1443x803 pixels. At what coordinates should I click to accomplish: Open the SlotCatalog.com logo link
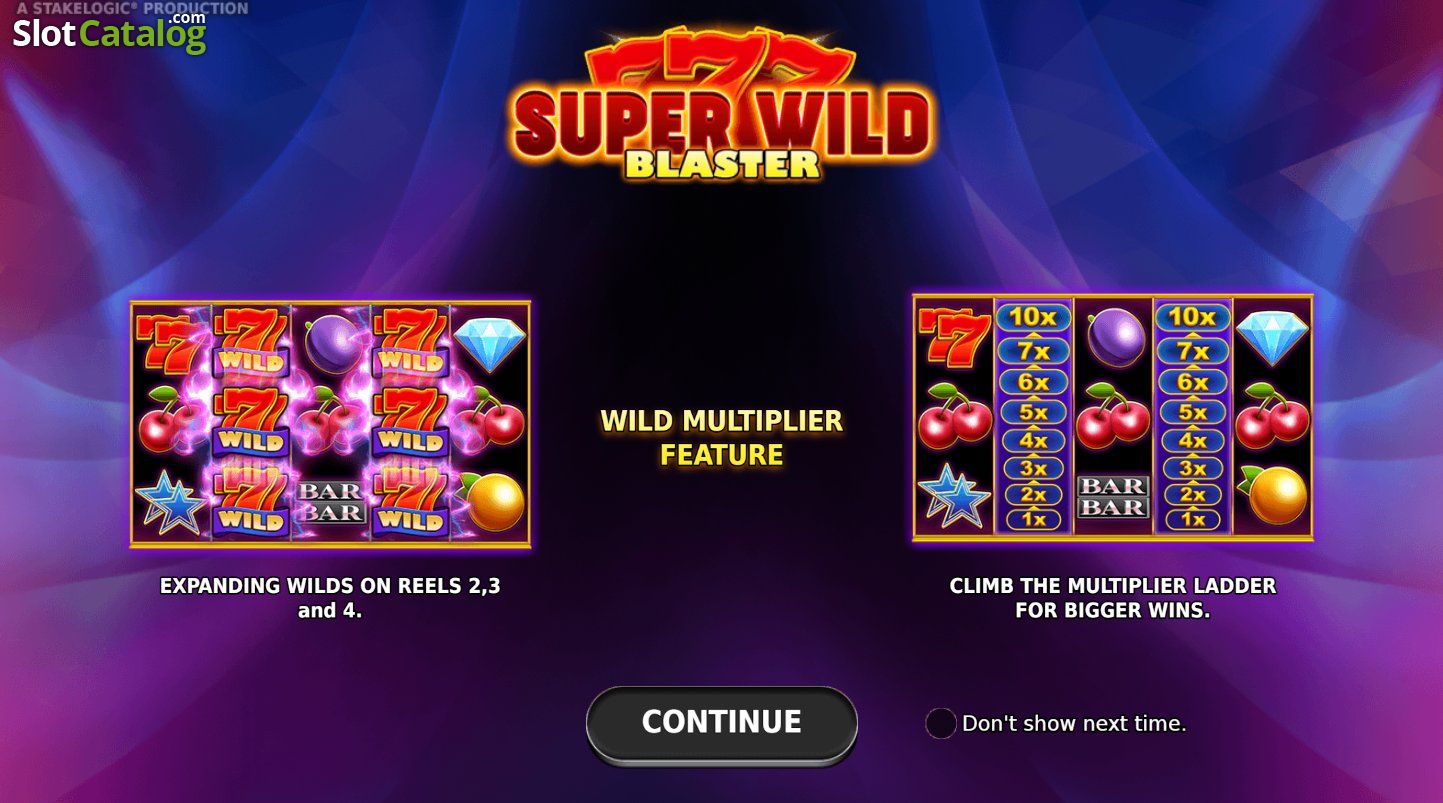109,32
